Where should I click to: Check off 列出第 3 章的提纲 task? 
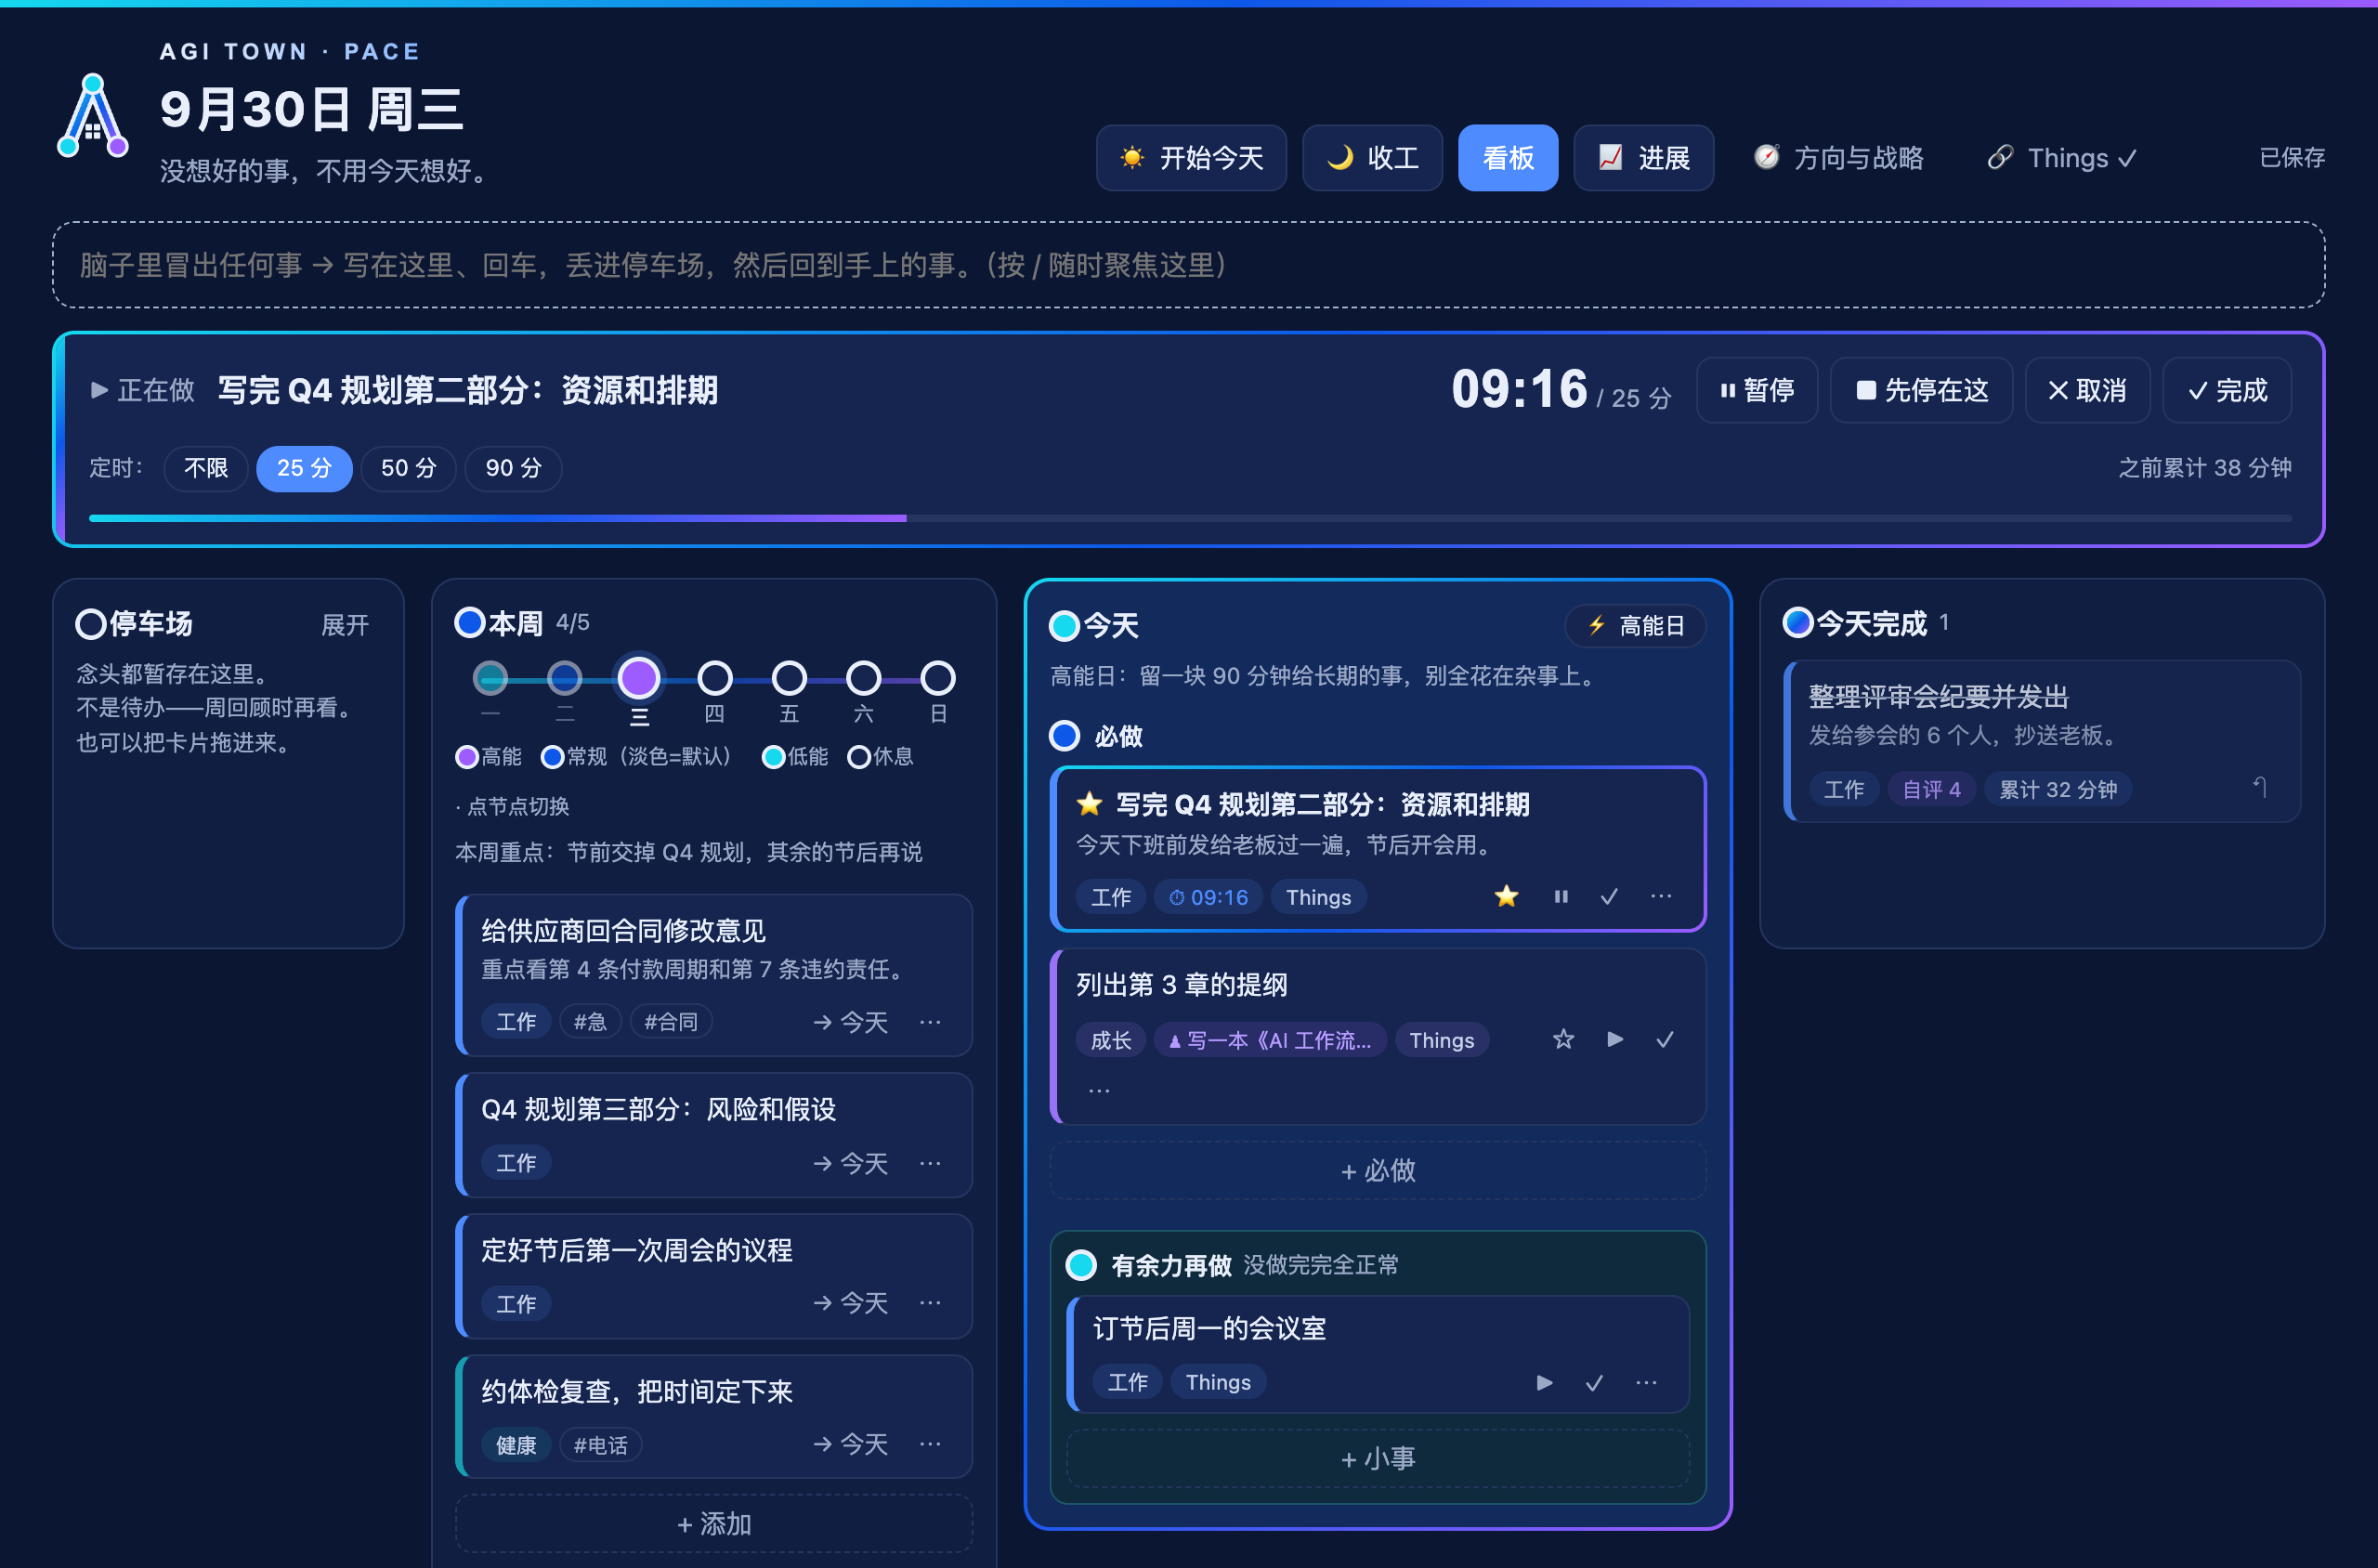coord(1665,1040)
